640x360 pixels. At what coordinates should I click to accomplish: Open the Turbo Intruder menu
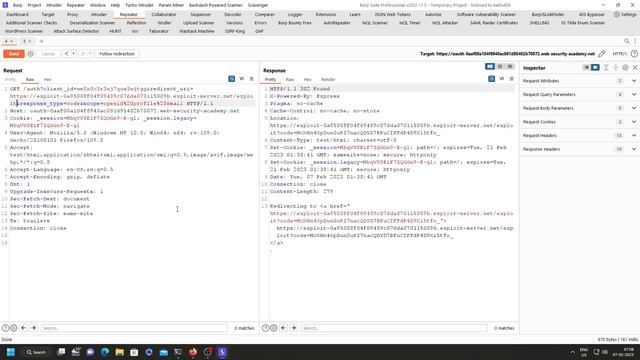tap(139, 5)
